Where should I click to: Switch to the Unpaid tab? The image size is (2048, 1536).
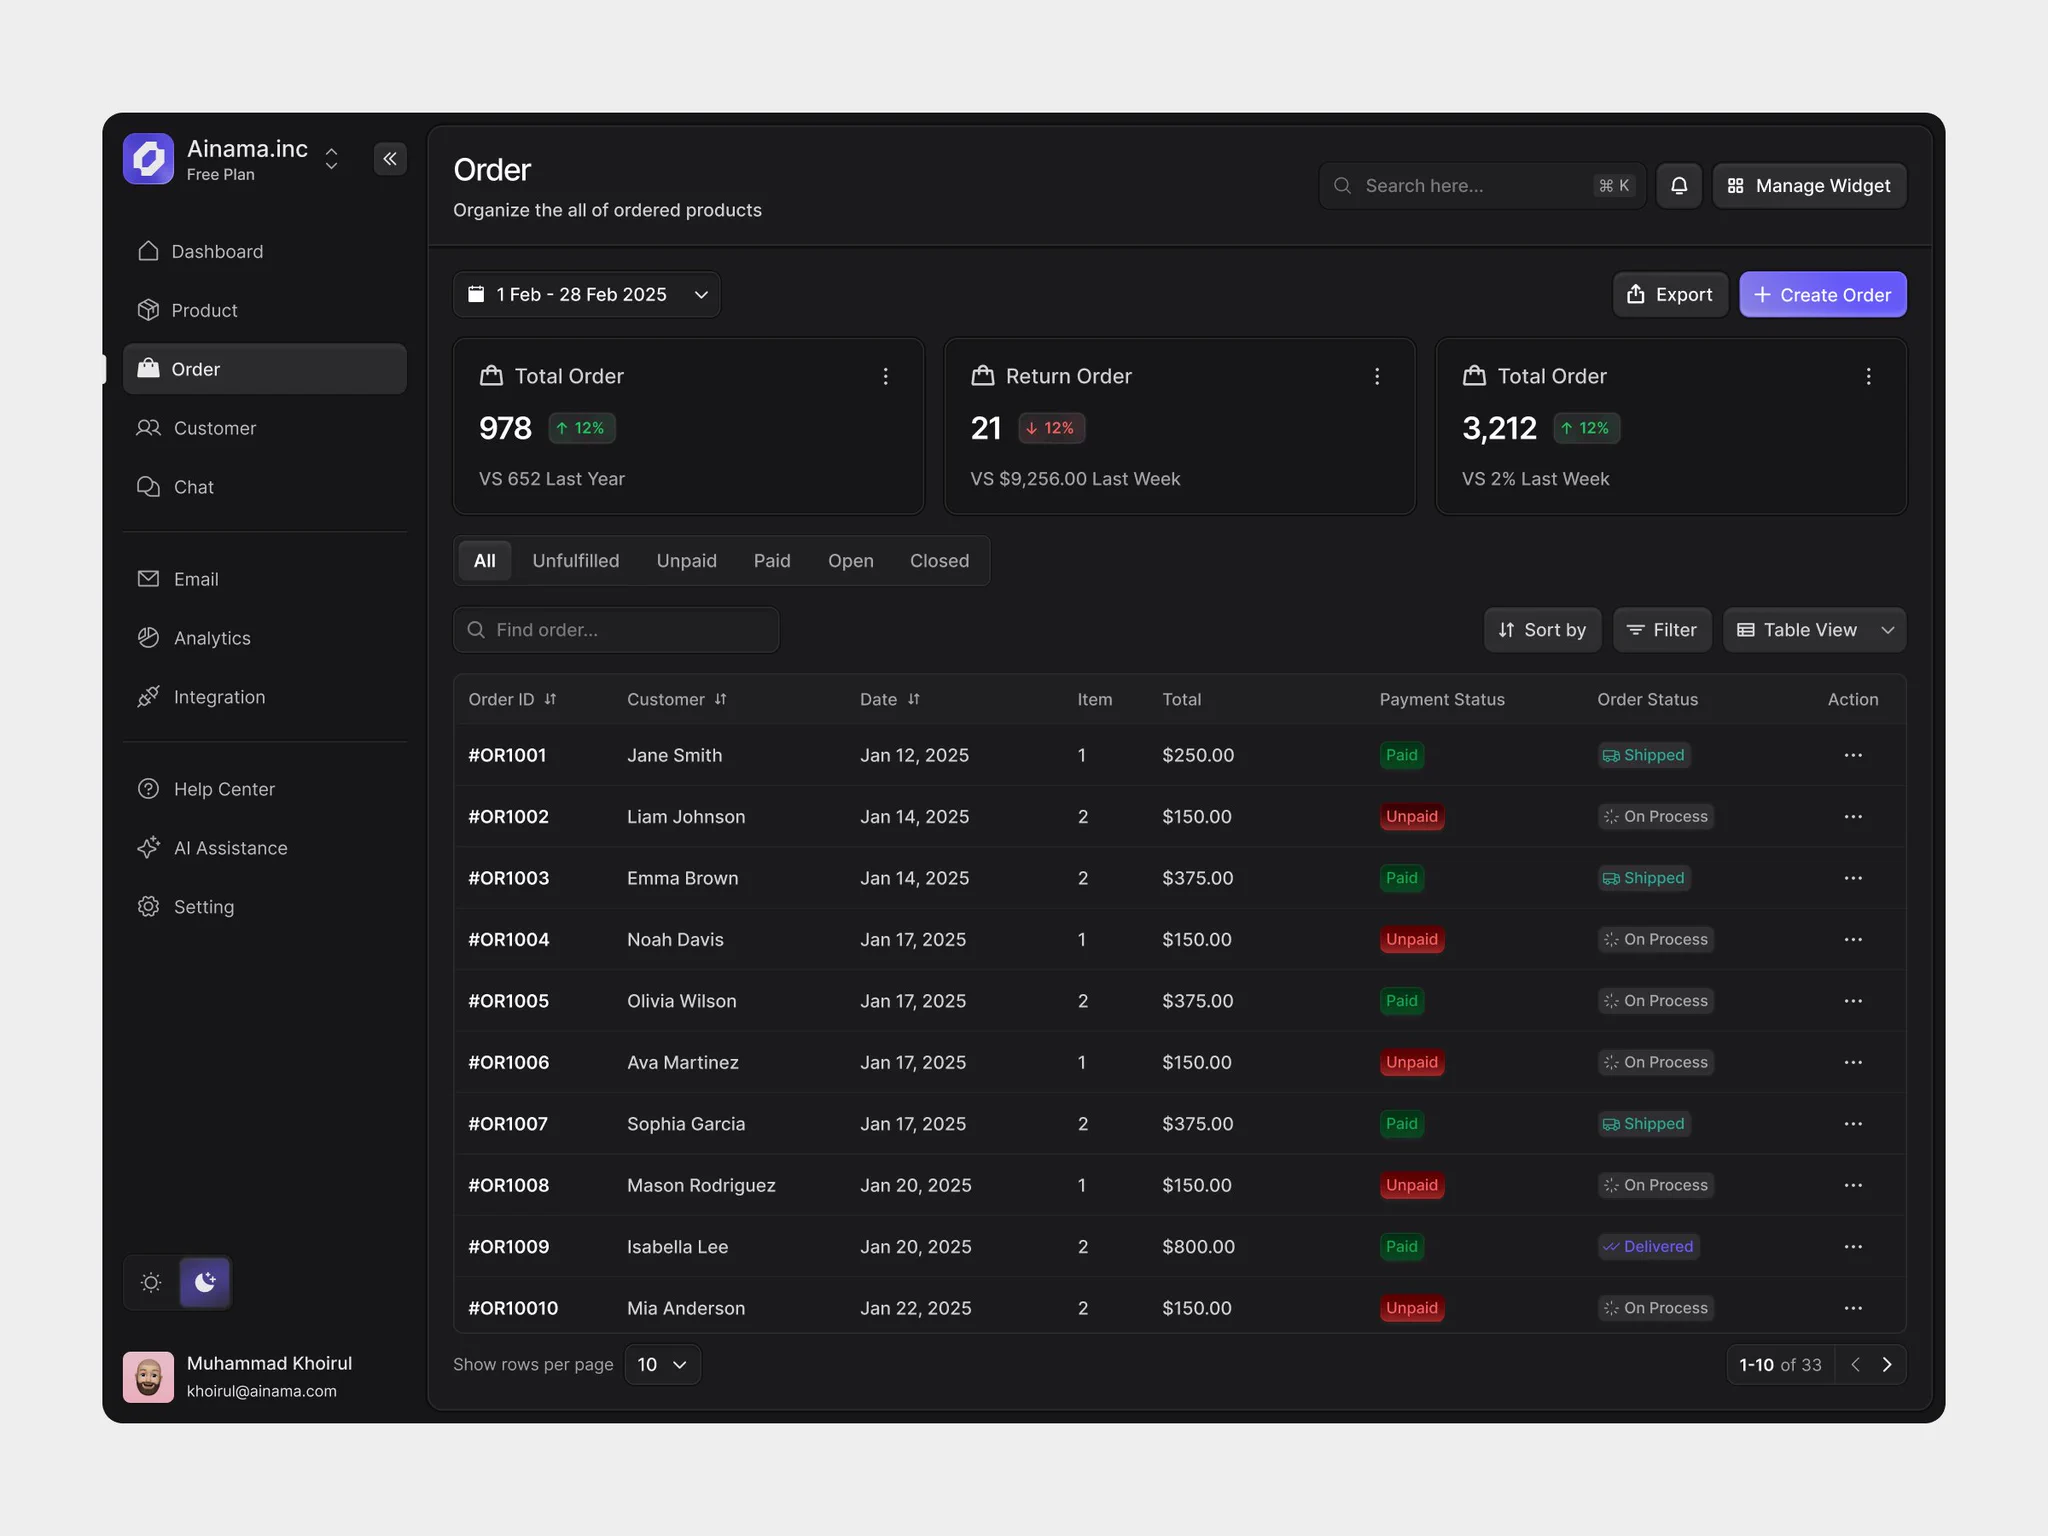click(x=687, y=561)
